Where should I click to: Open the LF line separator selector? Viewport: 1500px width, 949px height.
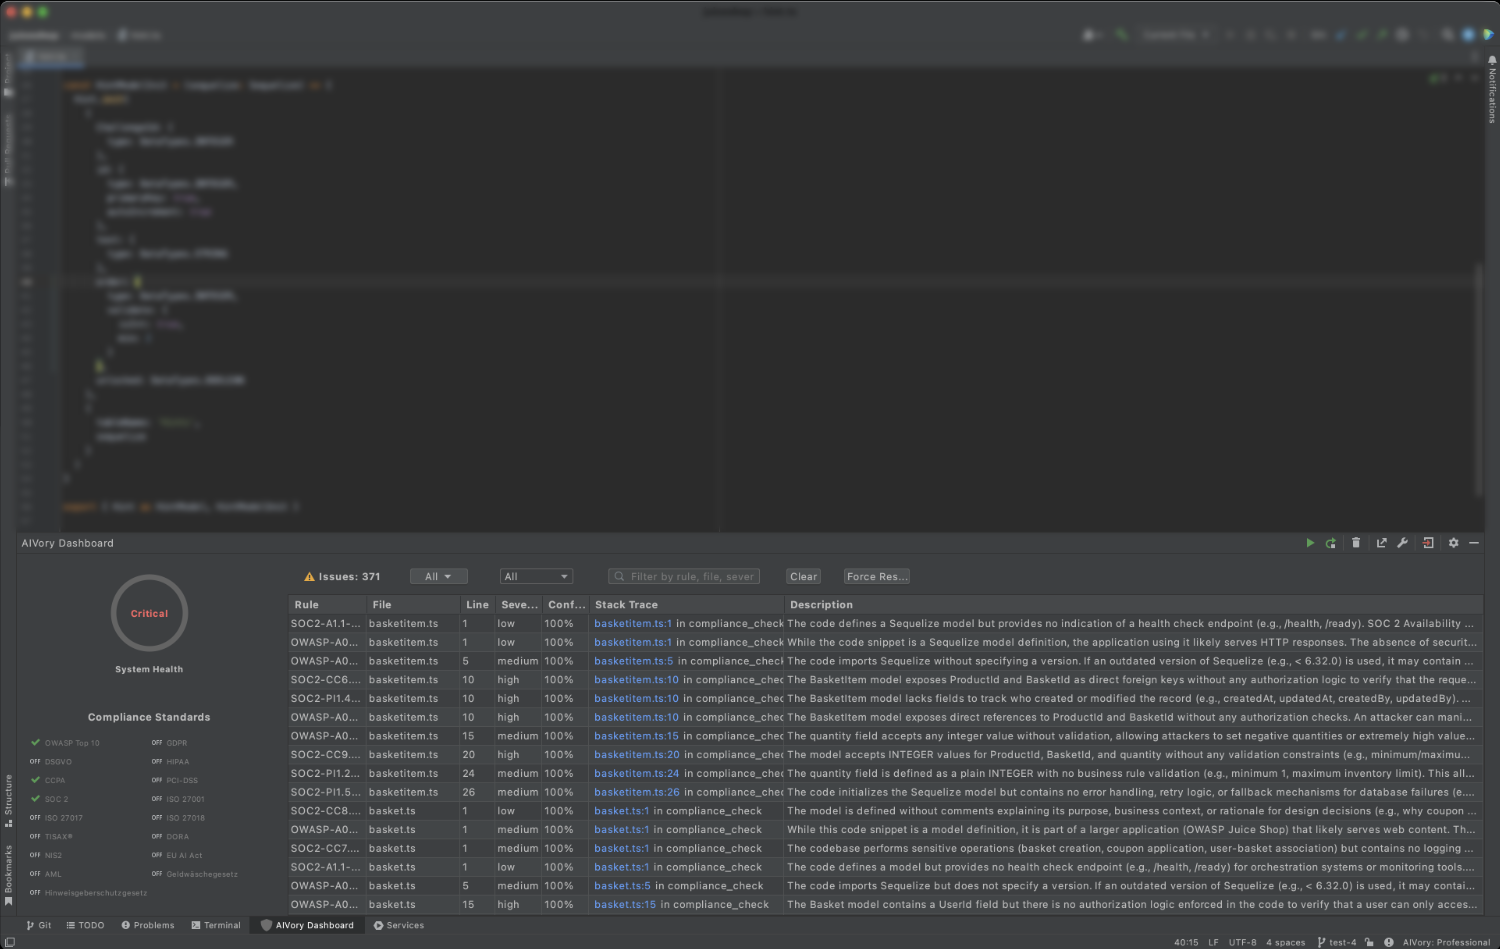point(1213,942)
